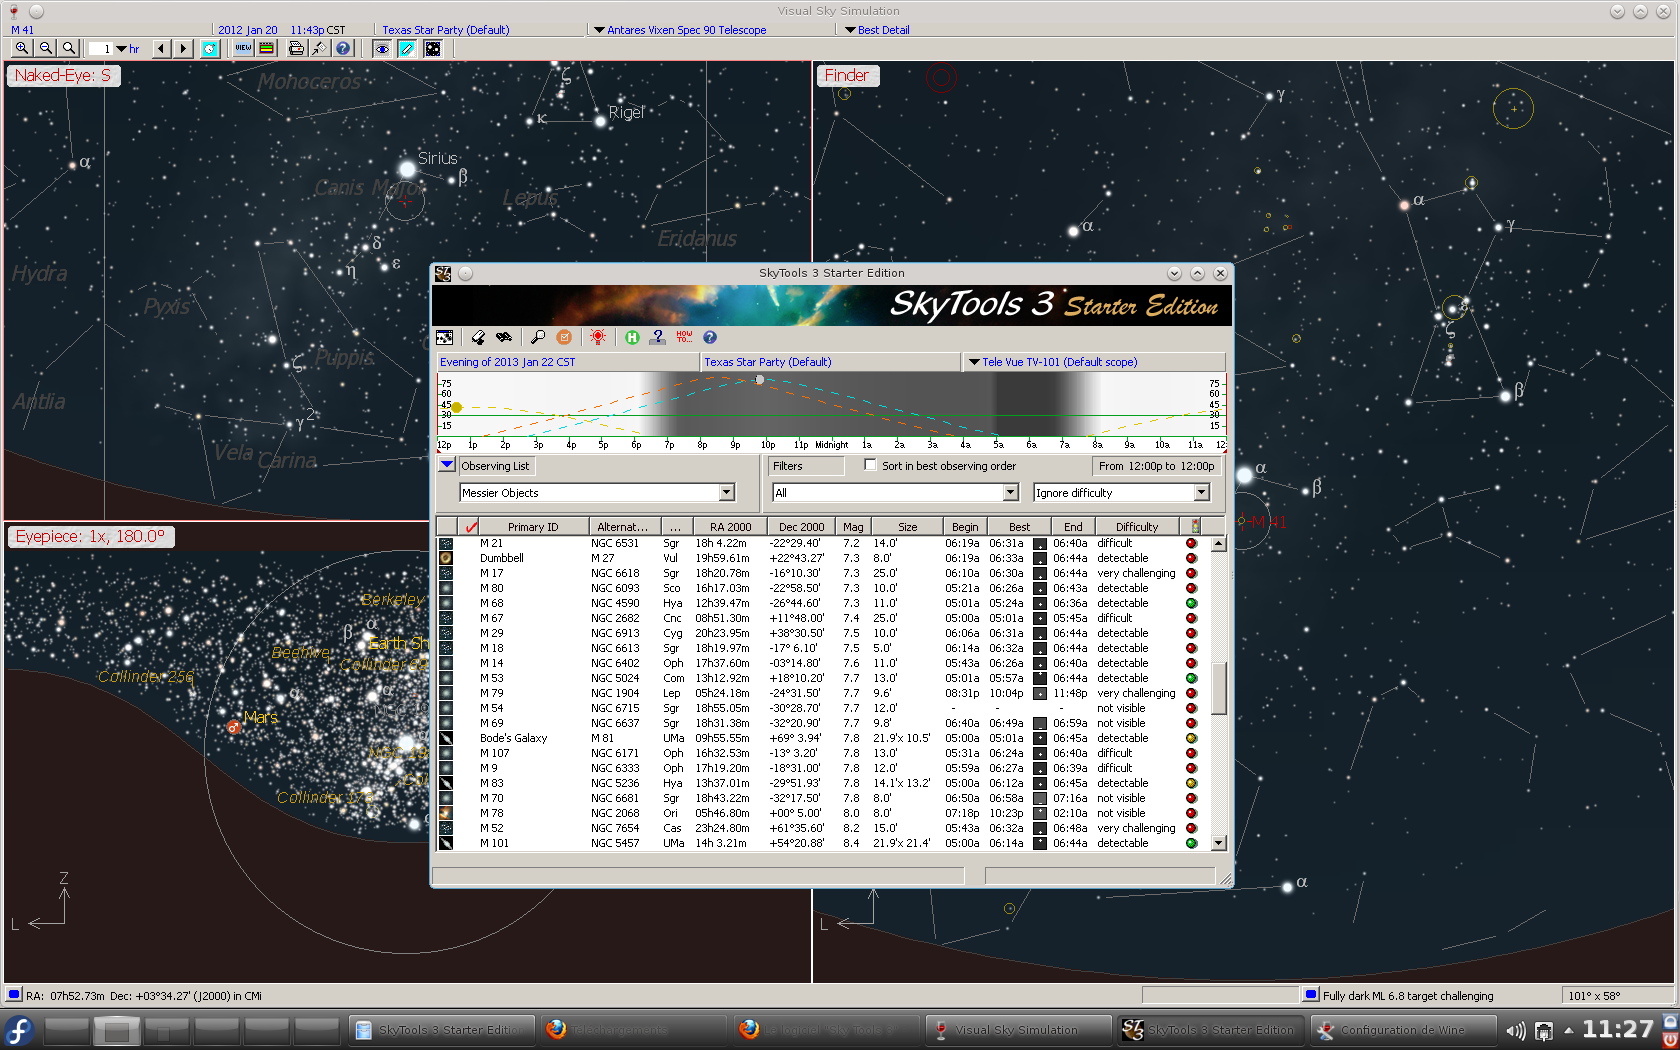
Task: Click the object list scrollbar thumb
Action: 1219,688
